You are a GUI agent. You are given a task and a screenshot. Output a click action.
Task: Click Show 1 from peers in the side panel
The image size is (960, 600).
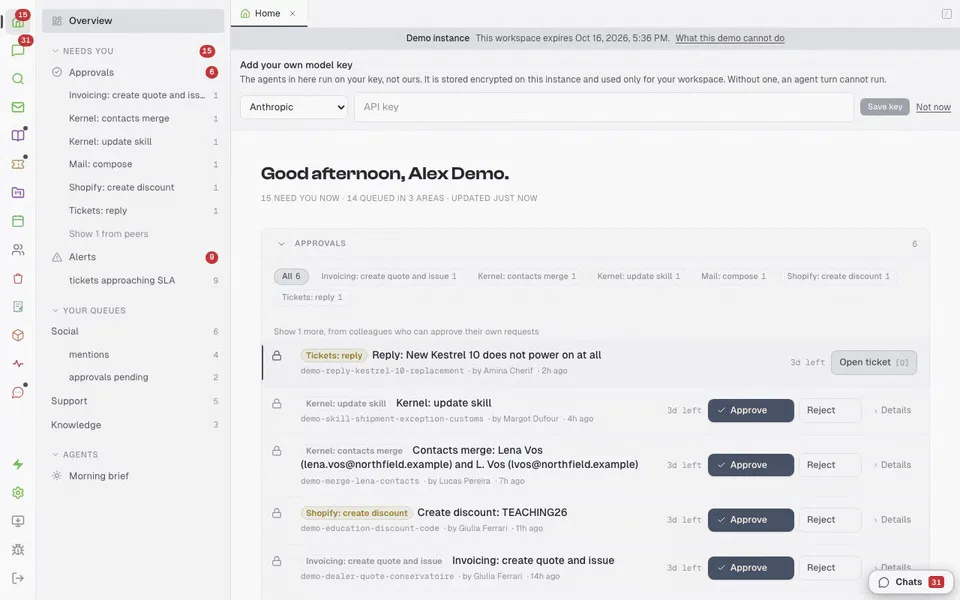(108, 234)
